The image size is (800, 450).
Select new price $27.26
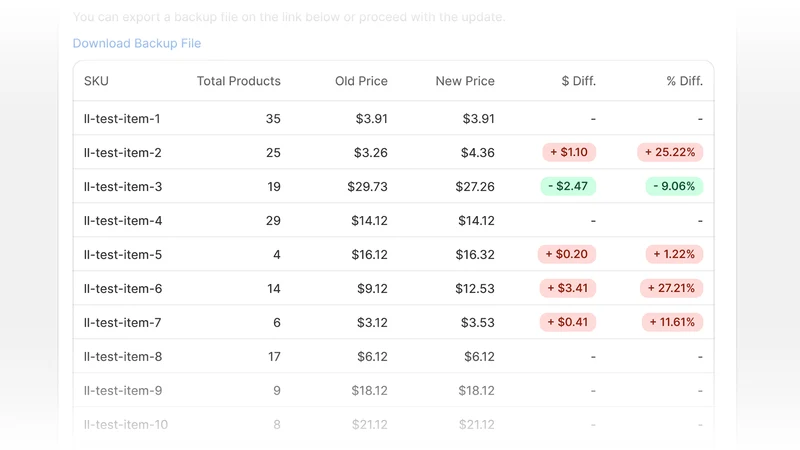click(475, 187)
